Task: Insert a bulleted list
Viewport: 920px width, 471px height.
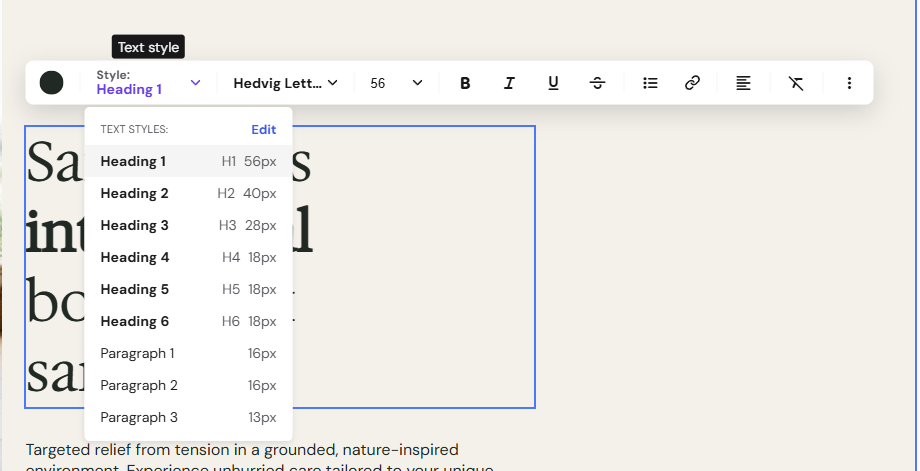Action: pyautogui.click(x=650, y=83)
